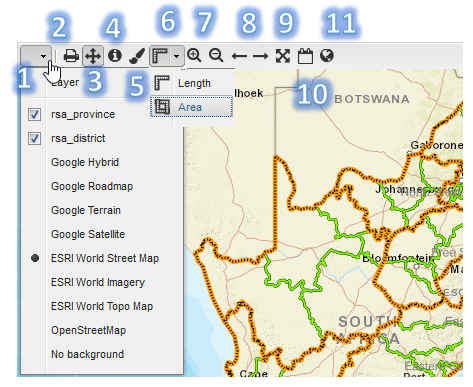
Task: Choose Area measurement option
Action: click(191, 107)
